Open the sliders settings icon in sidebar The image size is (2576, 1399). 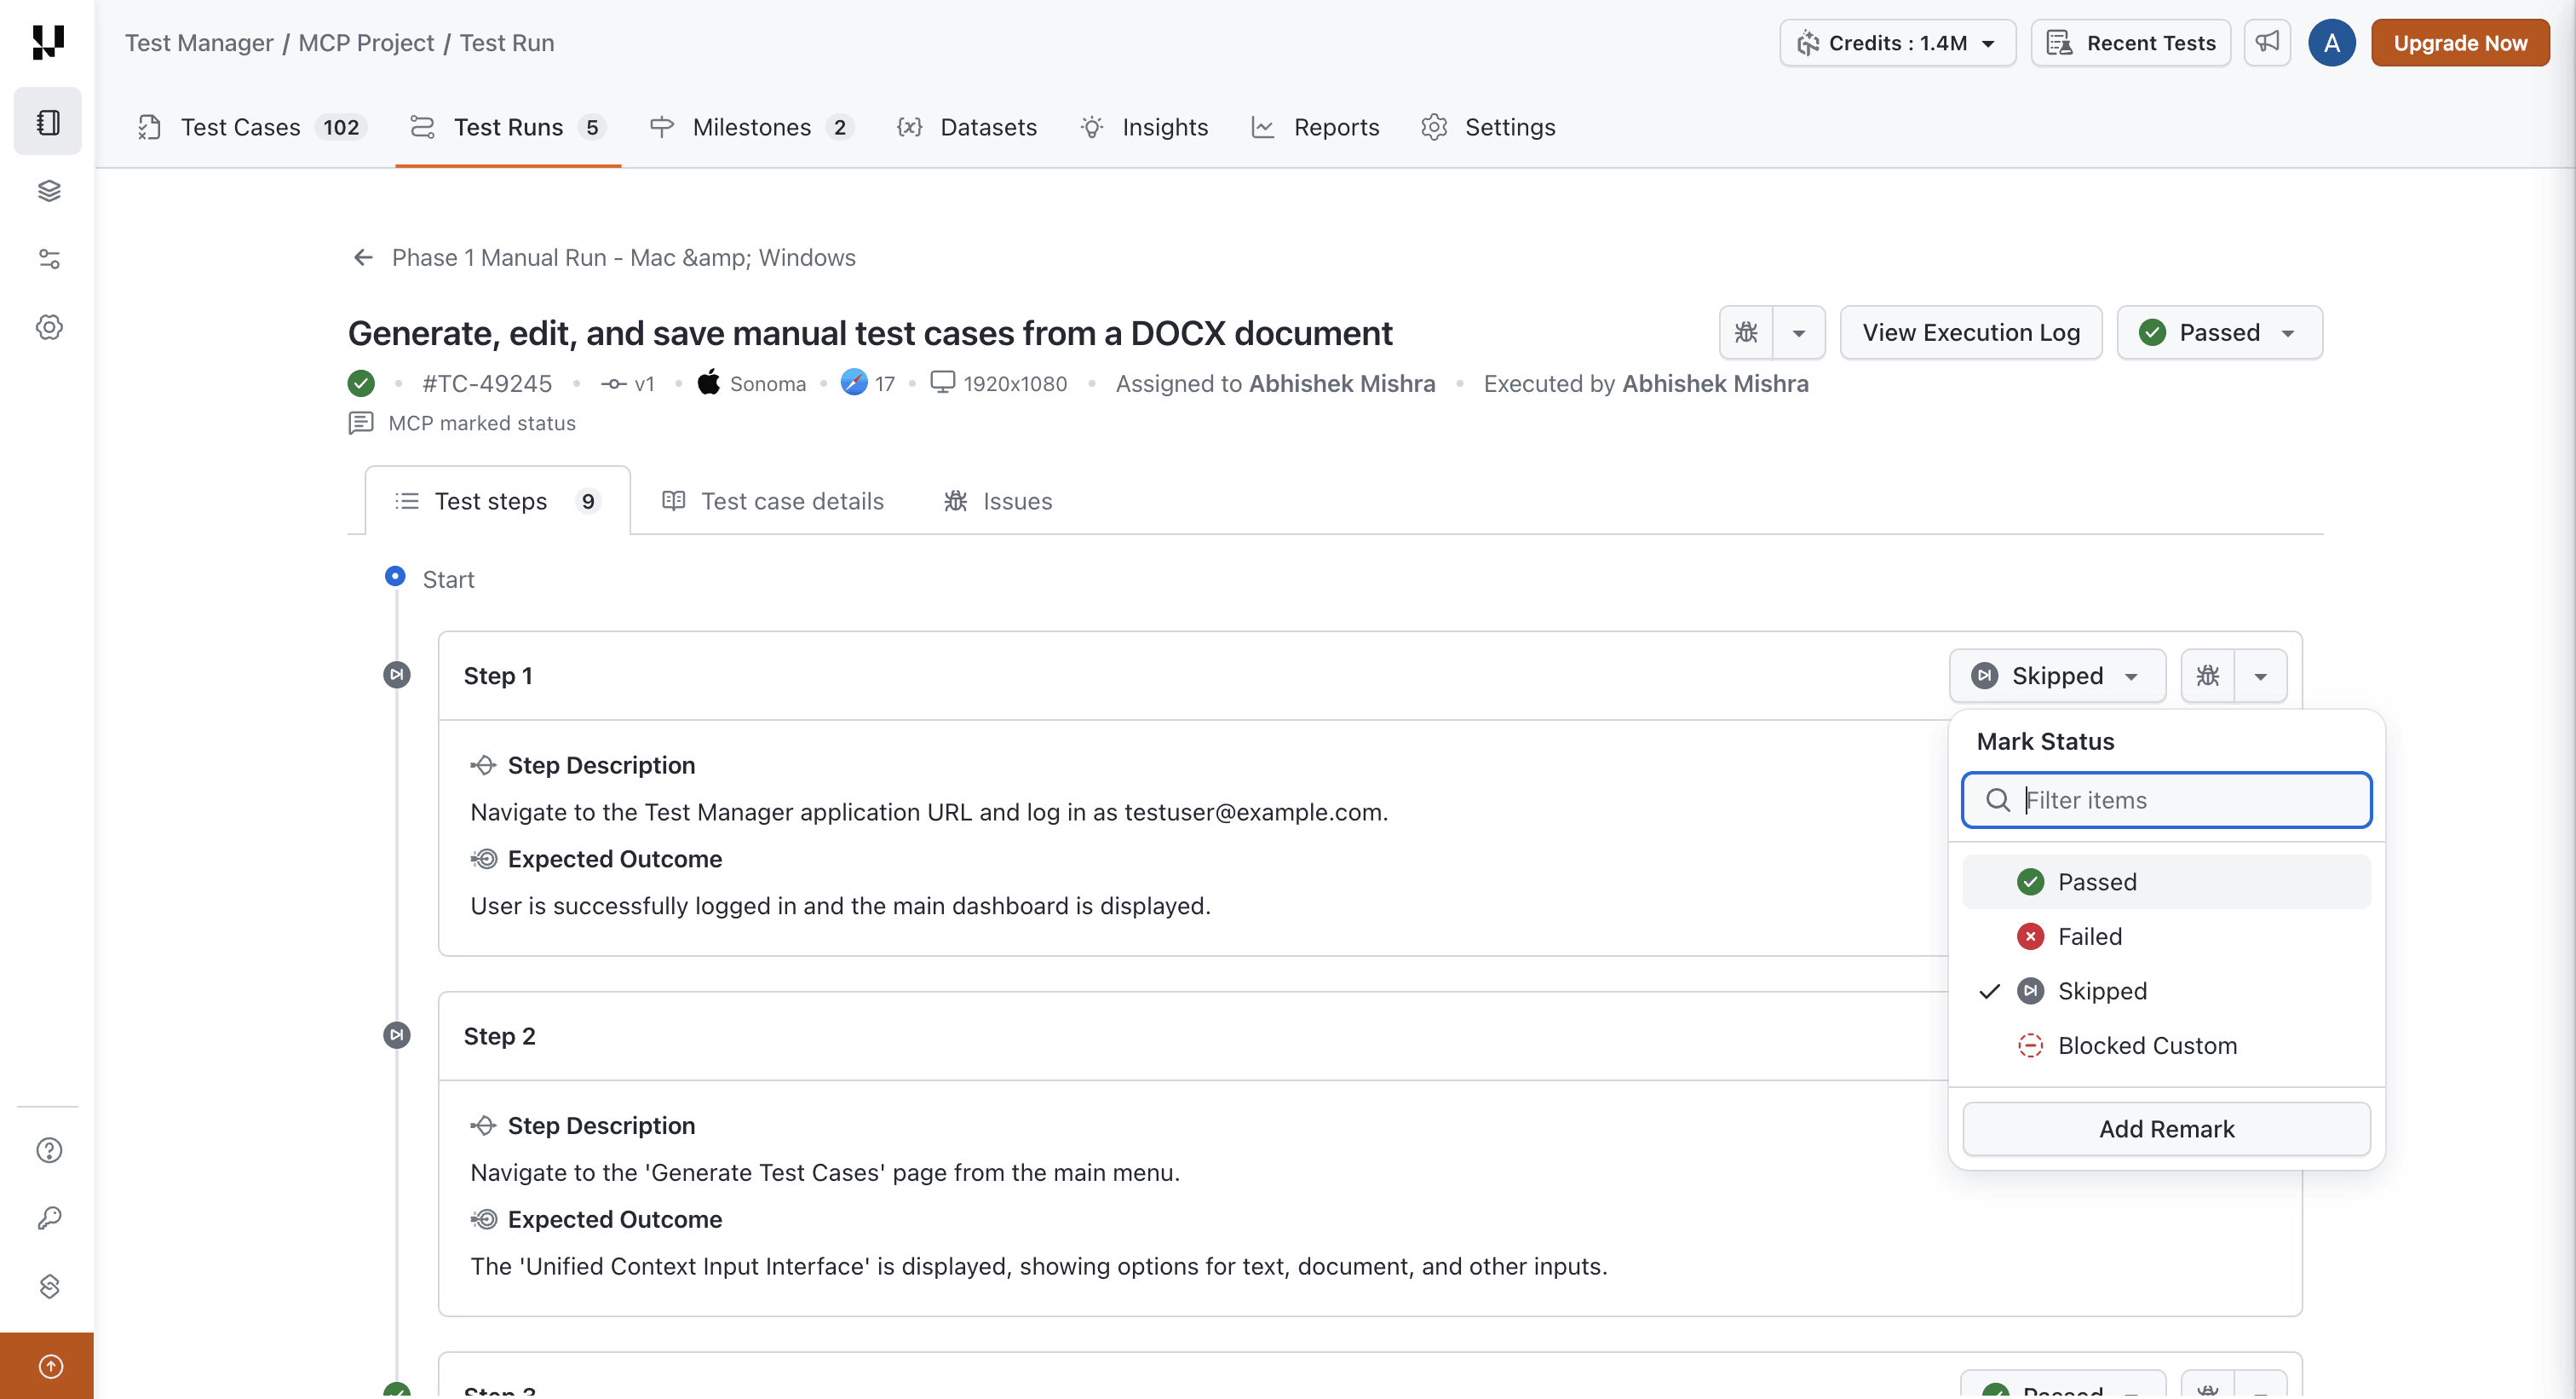(x=48, y=259)
